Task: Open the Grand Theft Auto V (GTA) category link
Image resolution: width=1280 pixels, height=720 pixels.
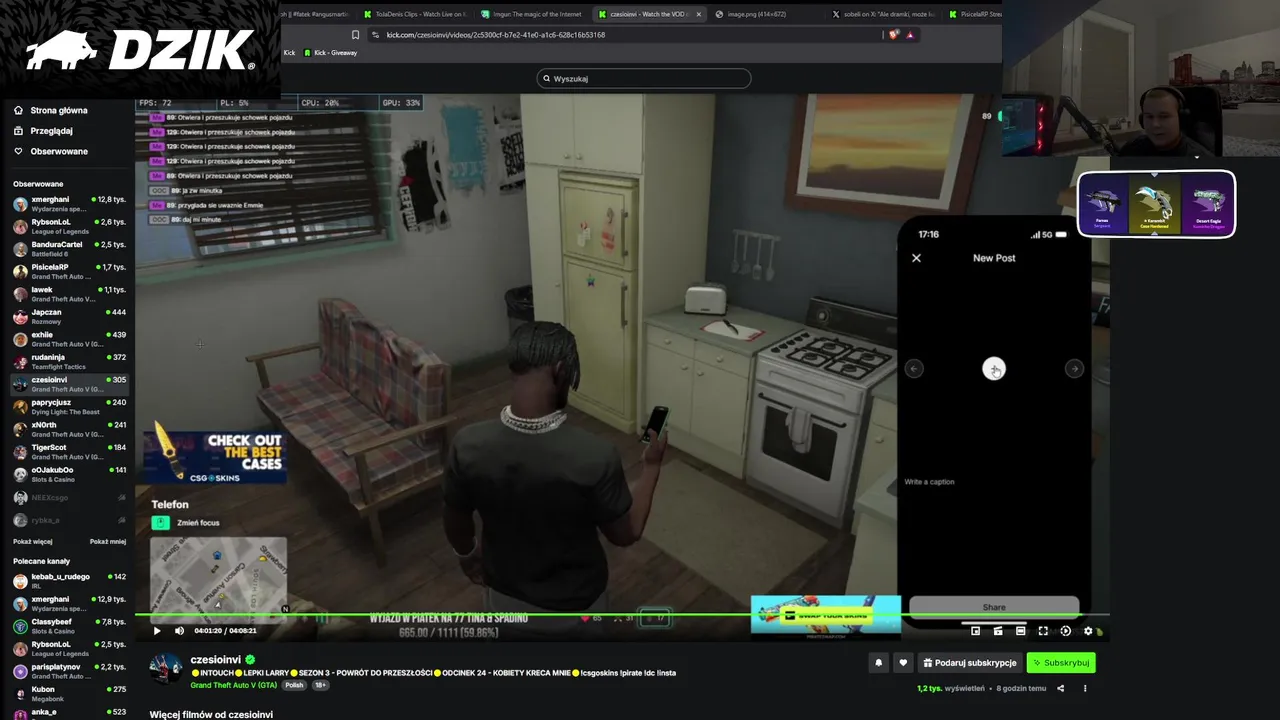Action: coord(234,685)
